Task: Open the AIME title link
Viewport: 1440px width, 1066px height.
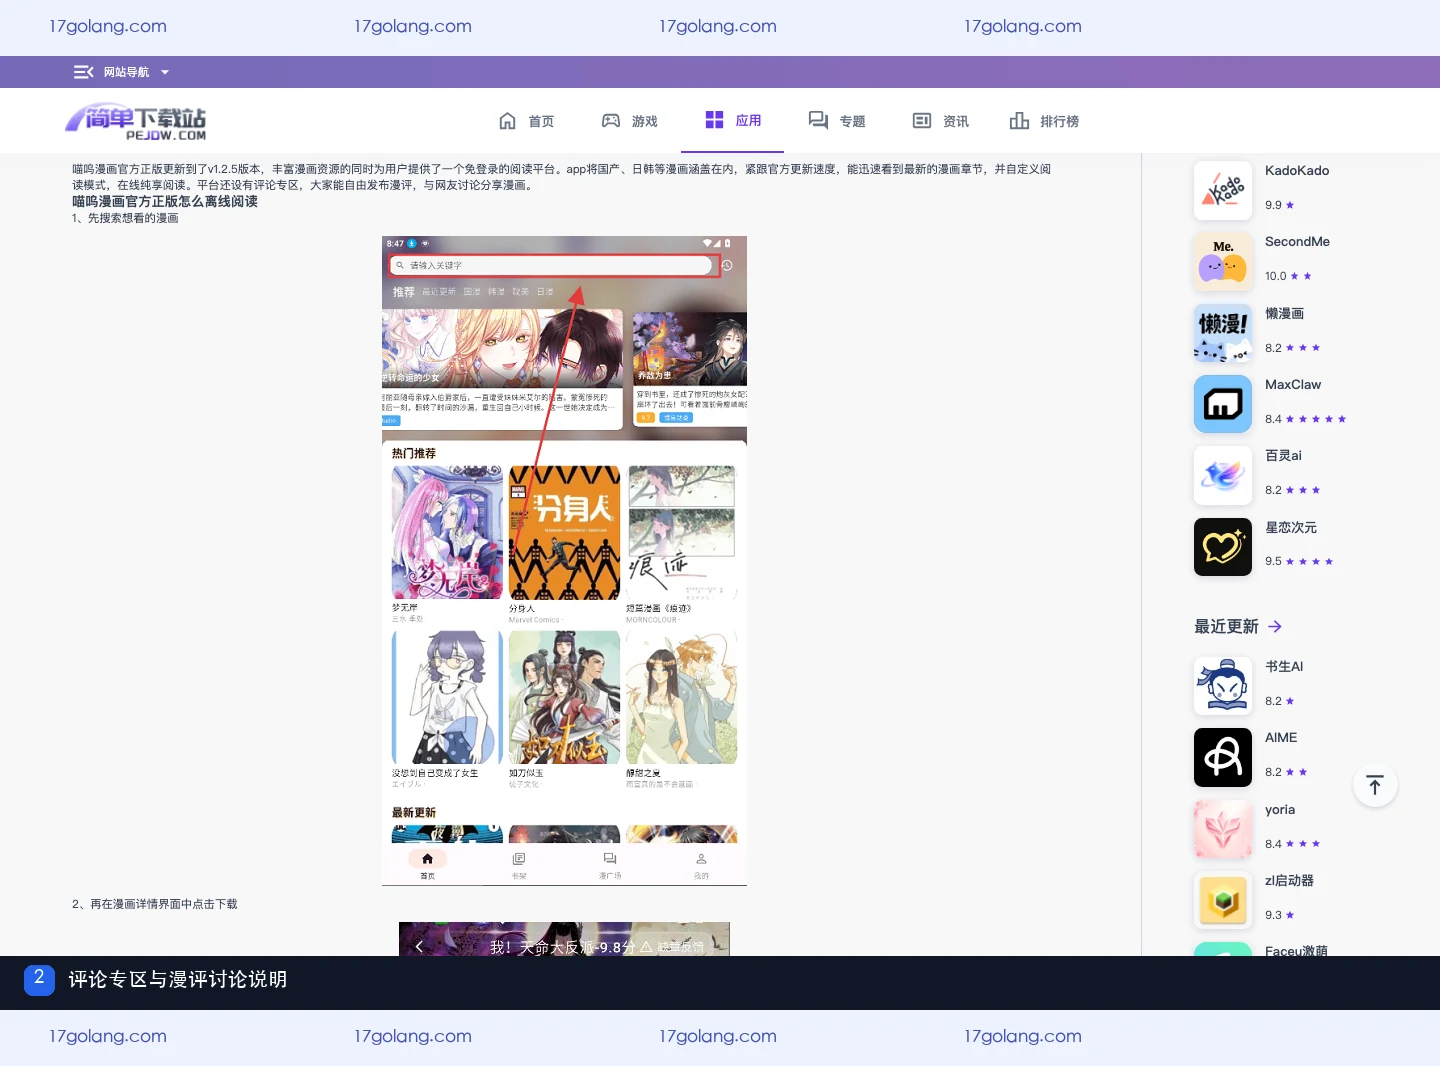Action: click(1281, 738)
